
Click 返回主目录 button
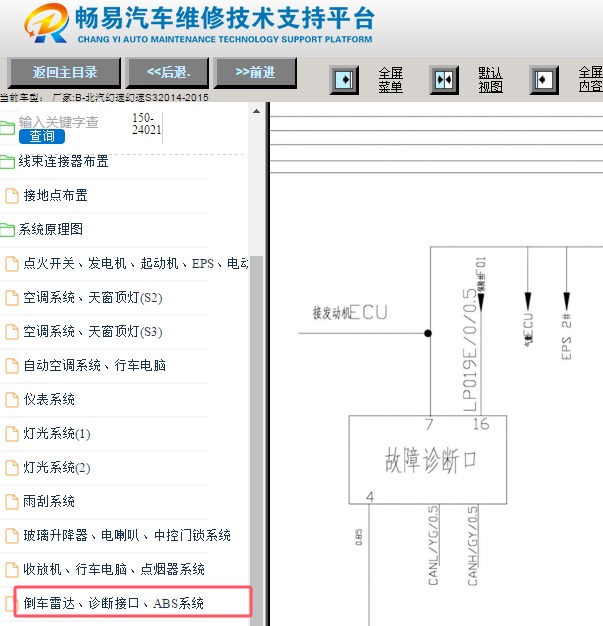(x=65, y=72)
